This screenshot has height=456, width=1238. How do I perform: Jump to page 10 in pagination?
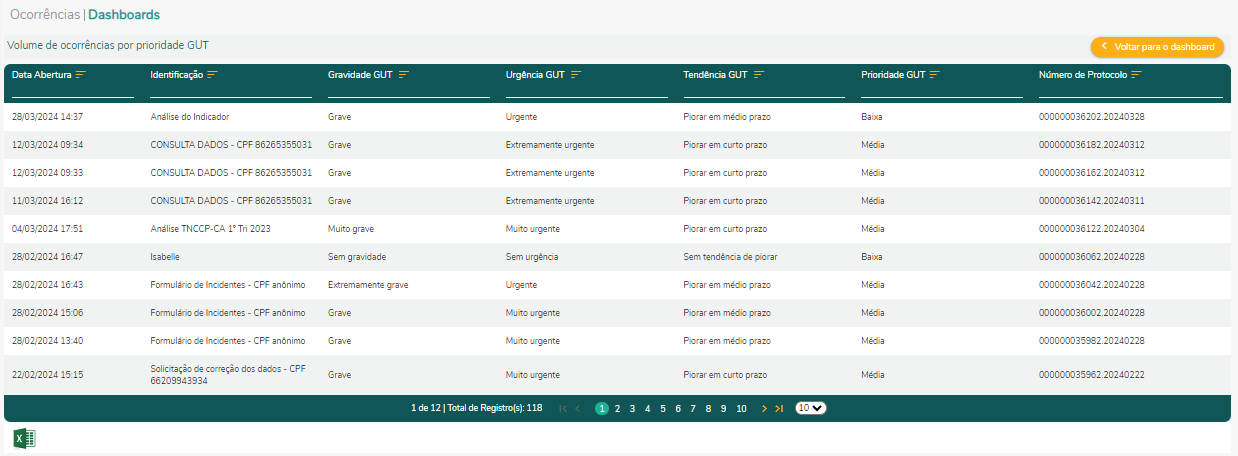click(x=741, y=409)
